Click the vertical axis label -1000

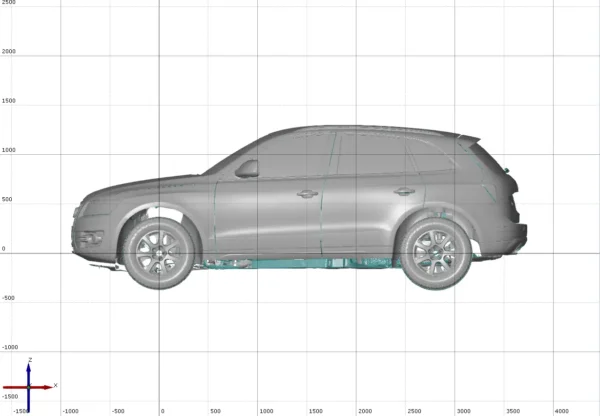point(10,347)
